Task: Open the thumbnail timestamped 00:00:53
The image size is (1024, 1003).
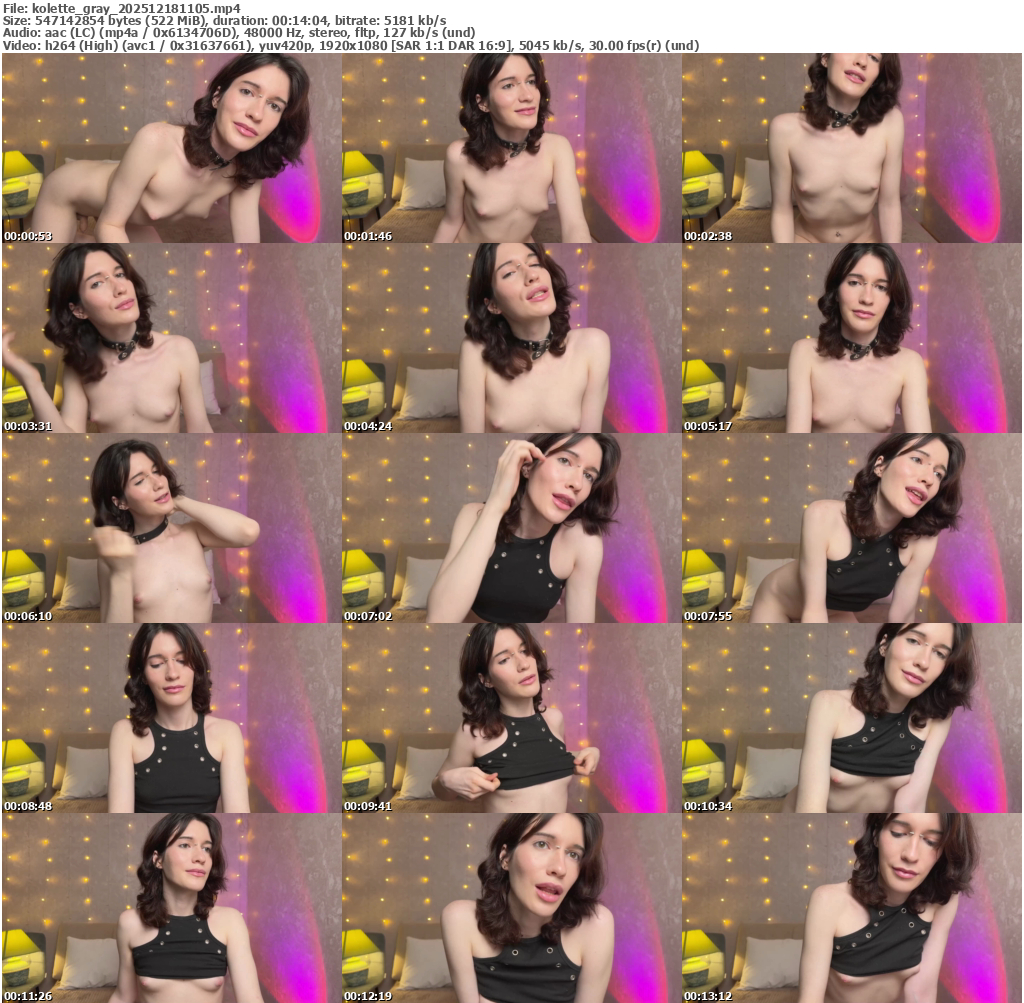Action: click(x=171, y=148)
